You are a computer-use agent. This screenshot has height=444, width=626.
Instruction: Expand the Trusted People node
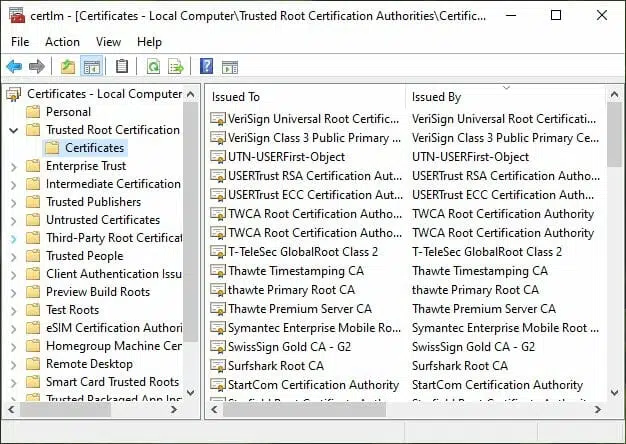[x=14, y=256]
